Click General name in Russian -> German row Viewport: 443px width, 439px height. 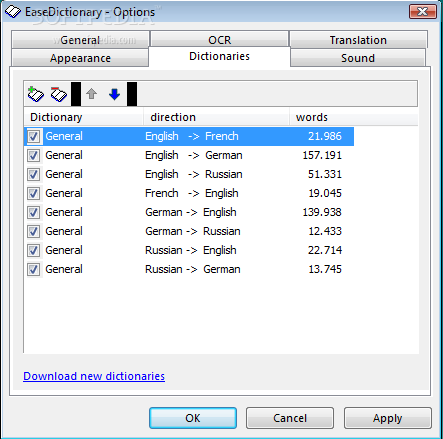[x=64, y=269]
